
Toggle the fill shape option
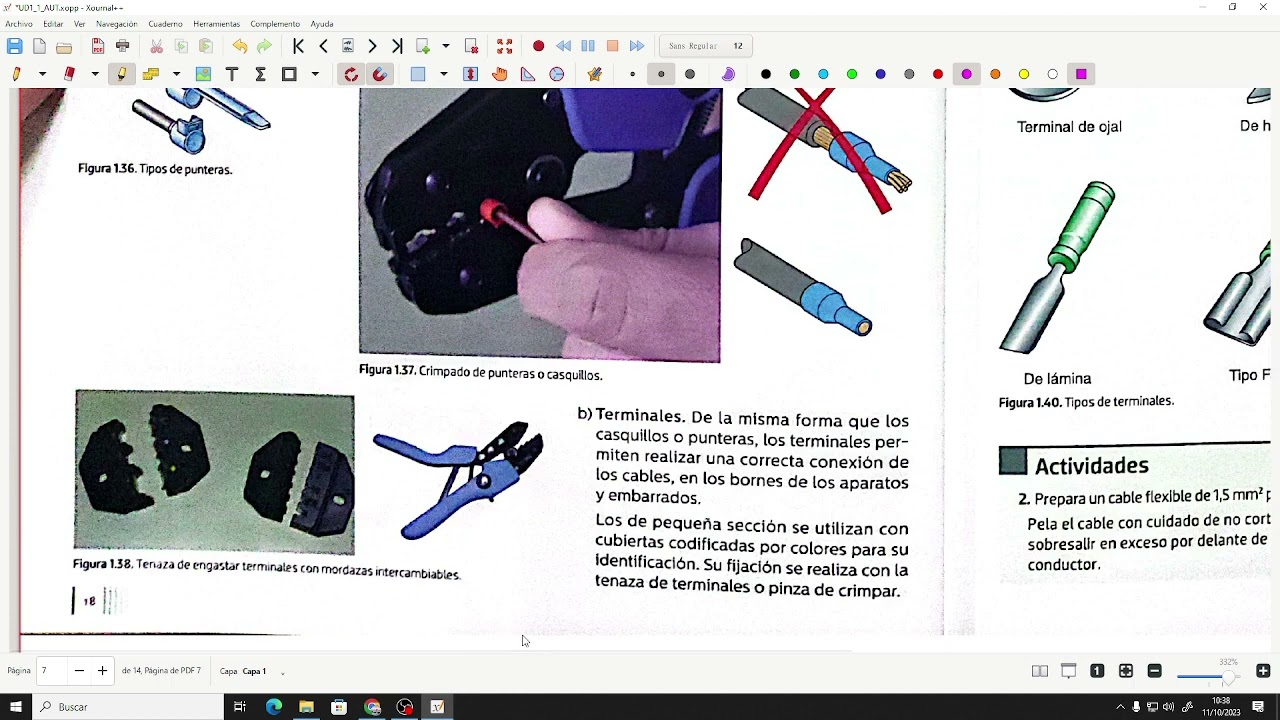[728, 74]
